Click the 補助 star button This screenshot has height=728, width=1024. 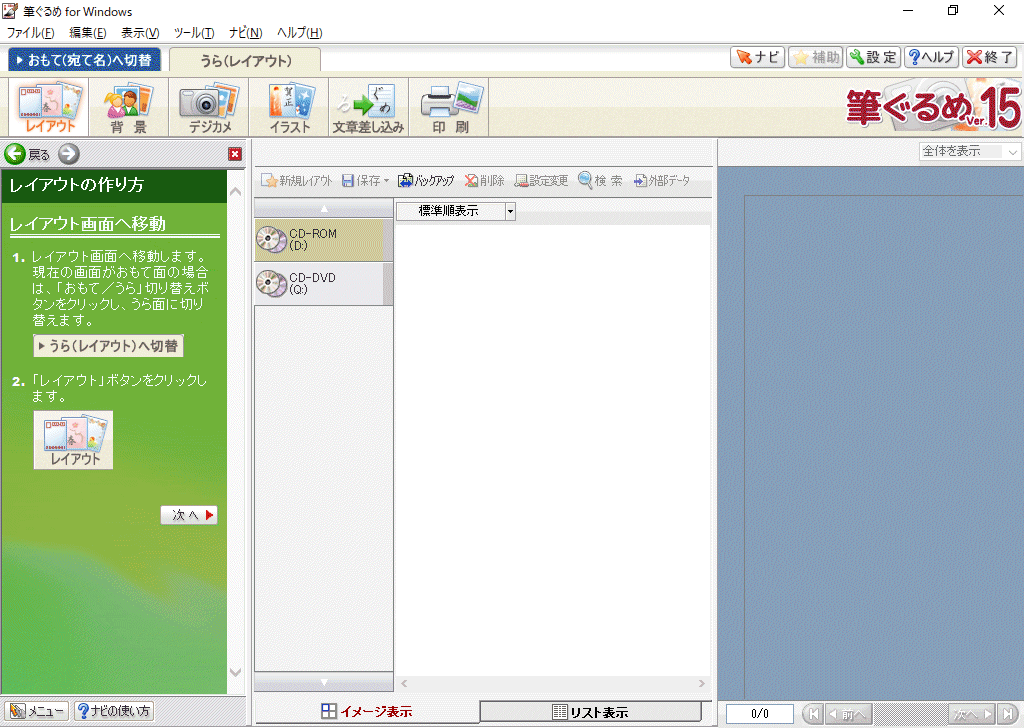[x=816, y=57]
